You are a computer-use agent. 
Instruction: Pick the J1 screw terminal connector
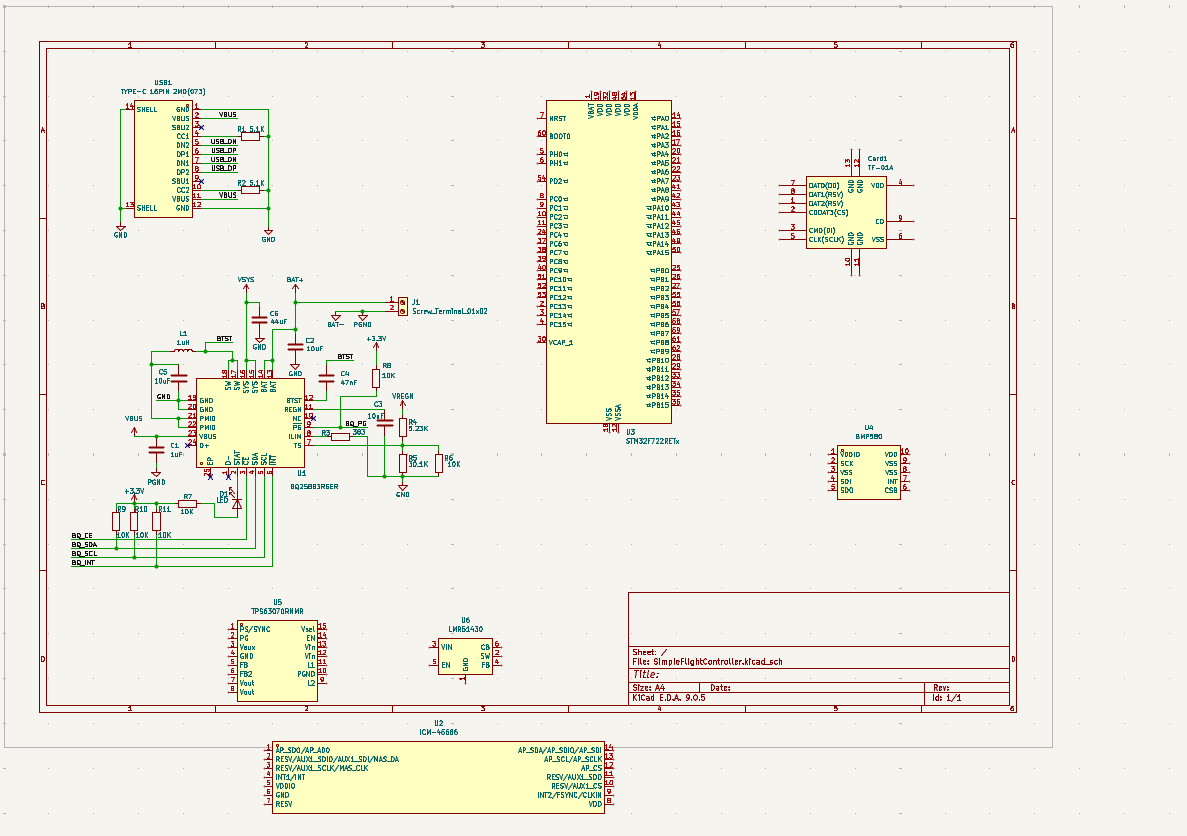click(403, 305)
